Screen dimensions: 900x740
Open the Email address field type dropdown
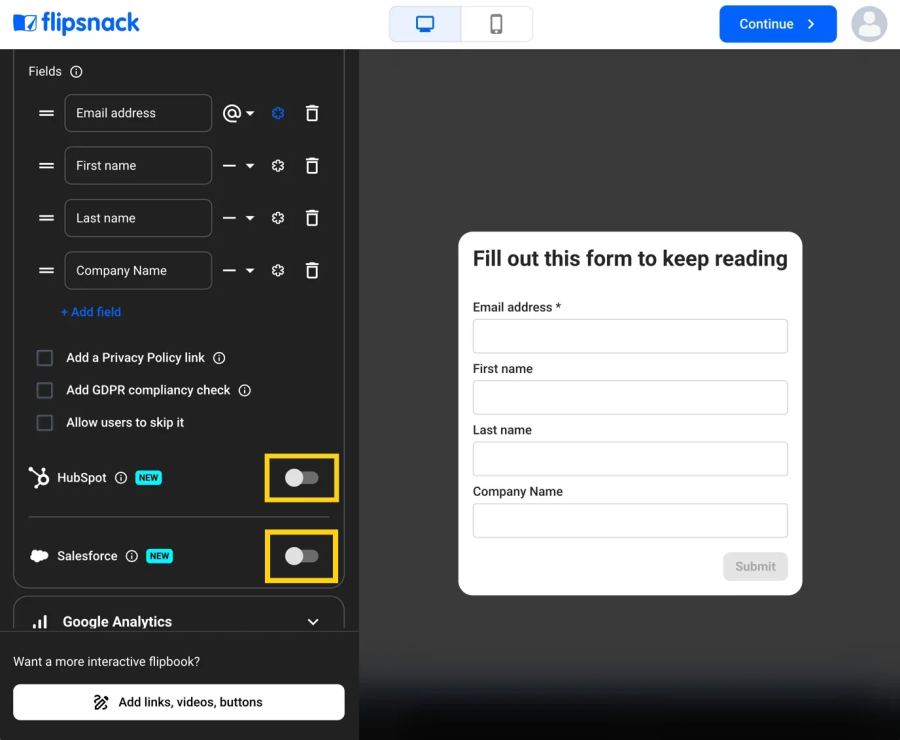tap(240, 113)
